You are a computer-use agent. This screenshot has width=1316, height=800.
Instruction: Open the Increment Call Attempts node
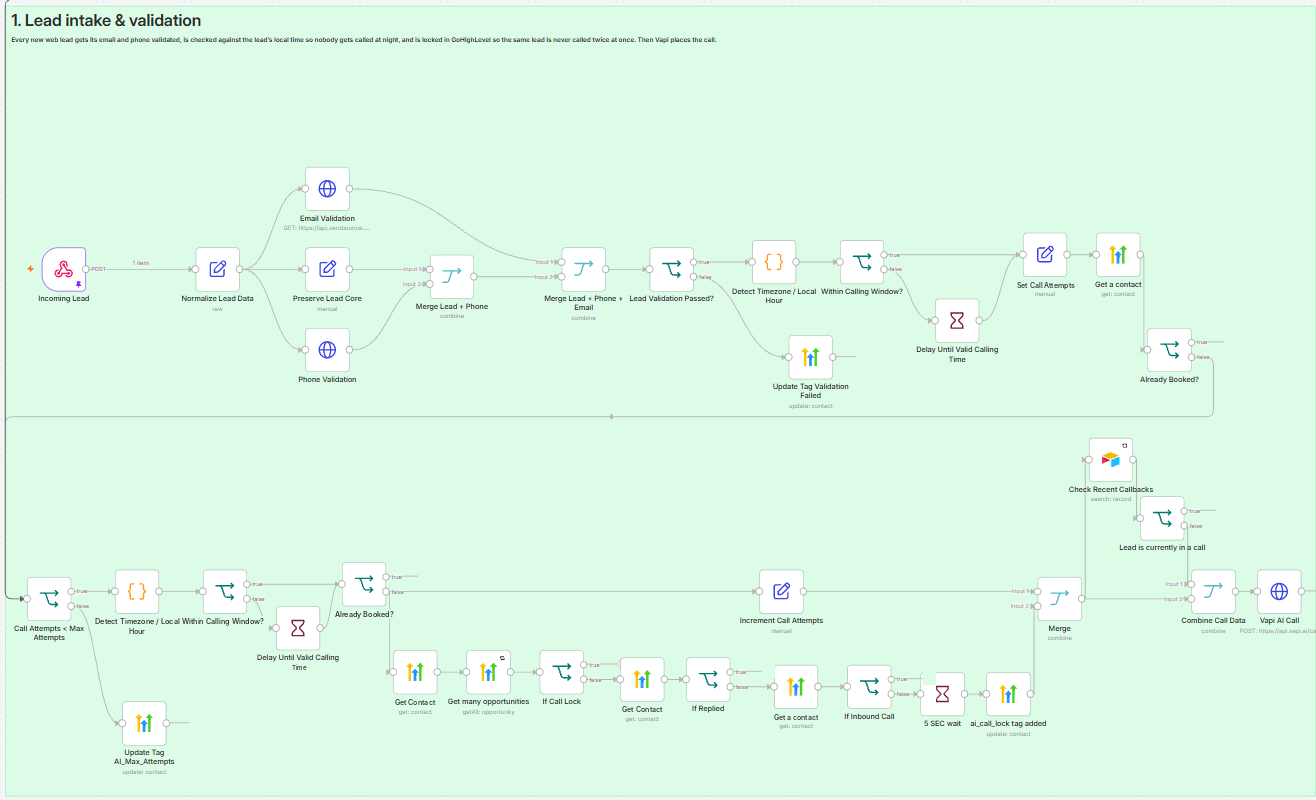pos(781,592)
